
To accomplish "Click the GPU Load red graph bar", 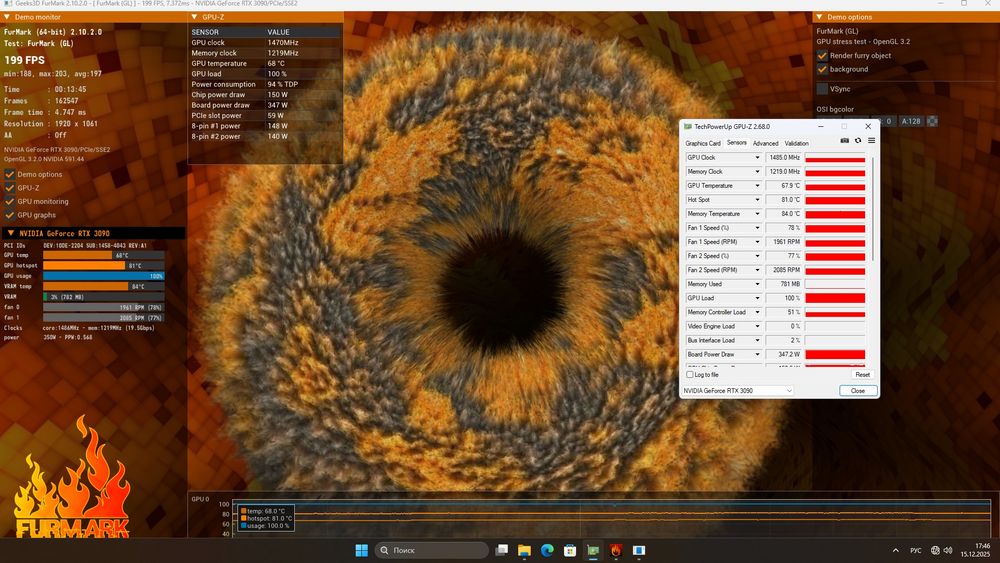I will coord(835,298).
